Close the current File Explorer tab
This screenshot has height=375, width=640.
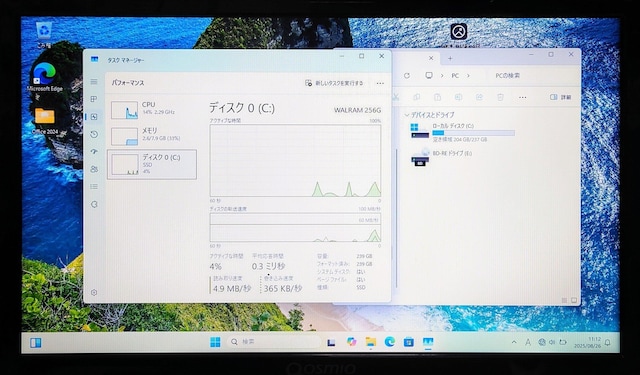(431, 58)
